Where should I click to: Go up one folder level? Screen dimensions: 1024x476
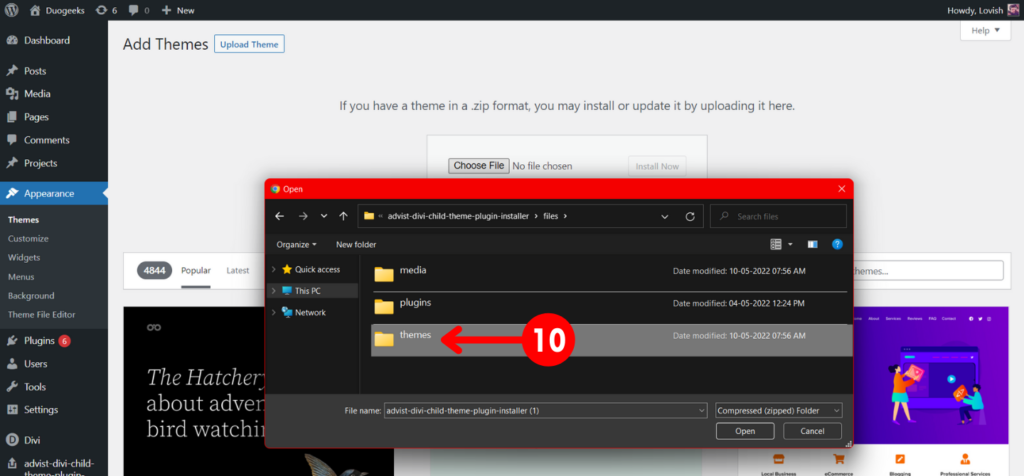coord(344,216)
